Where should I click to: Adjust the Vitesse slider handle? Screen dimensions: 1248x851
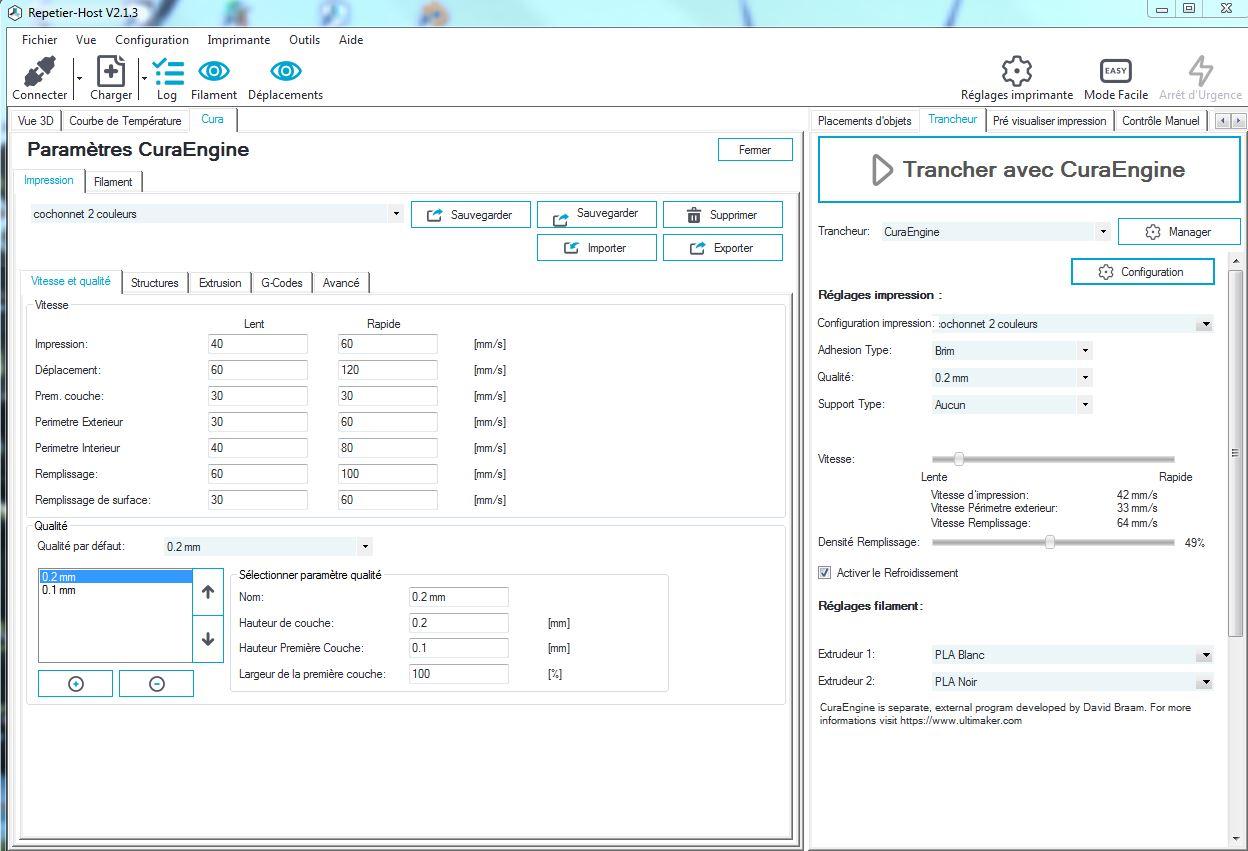pos(958,459)
